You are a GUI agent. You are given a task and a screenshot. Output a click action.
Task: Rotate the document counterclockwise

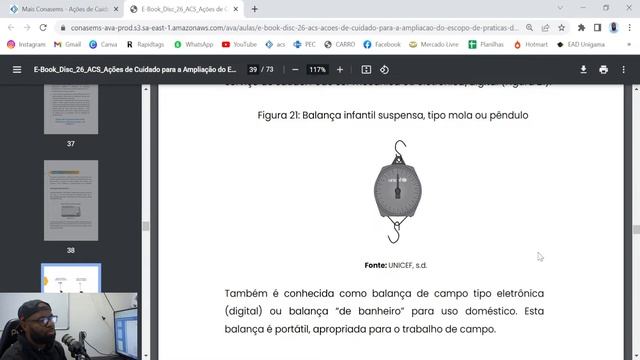[384, 70]
